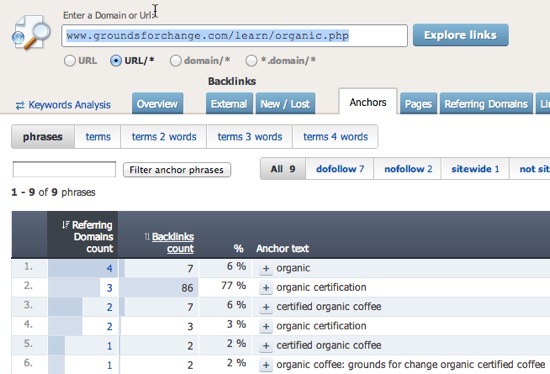Expand row 3 'certified organic coffee'
The width and height of the screenshot is (550, 374).
(x=266, y=307)
